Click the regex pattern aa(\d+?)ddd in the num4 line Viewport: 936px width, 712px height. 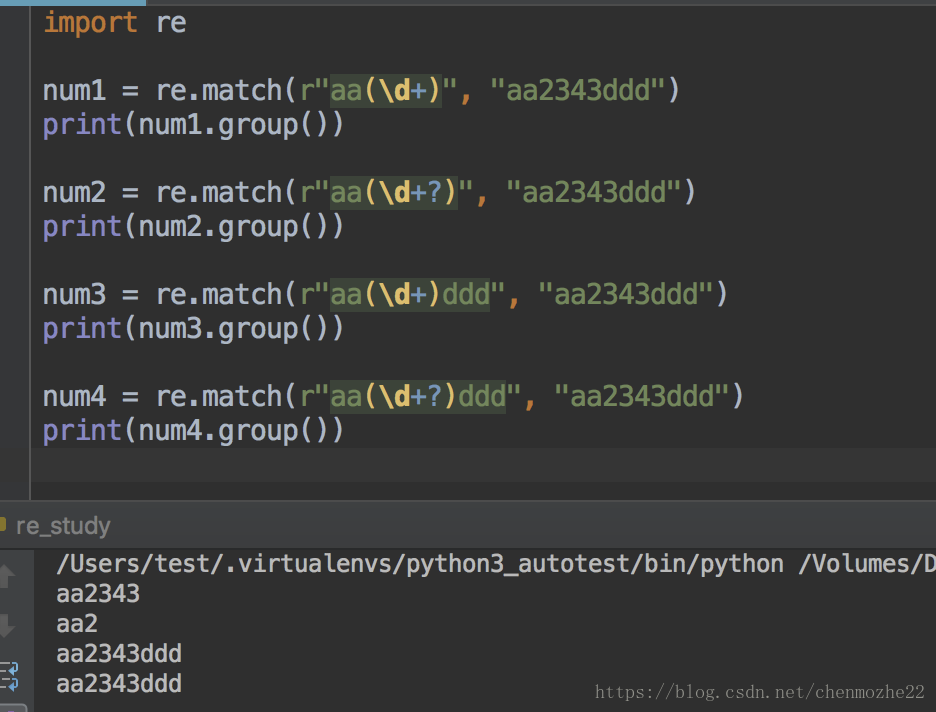click(418, 397)
